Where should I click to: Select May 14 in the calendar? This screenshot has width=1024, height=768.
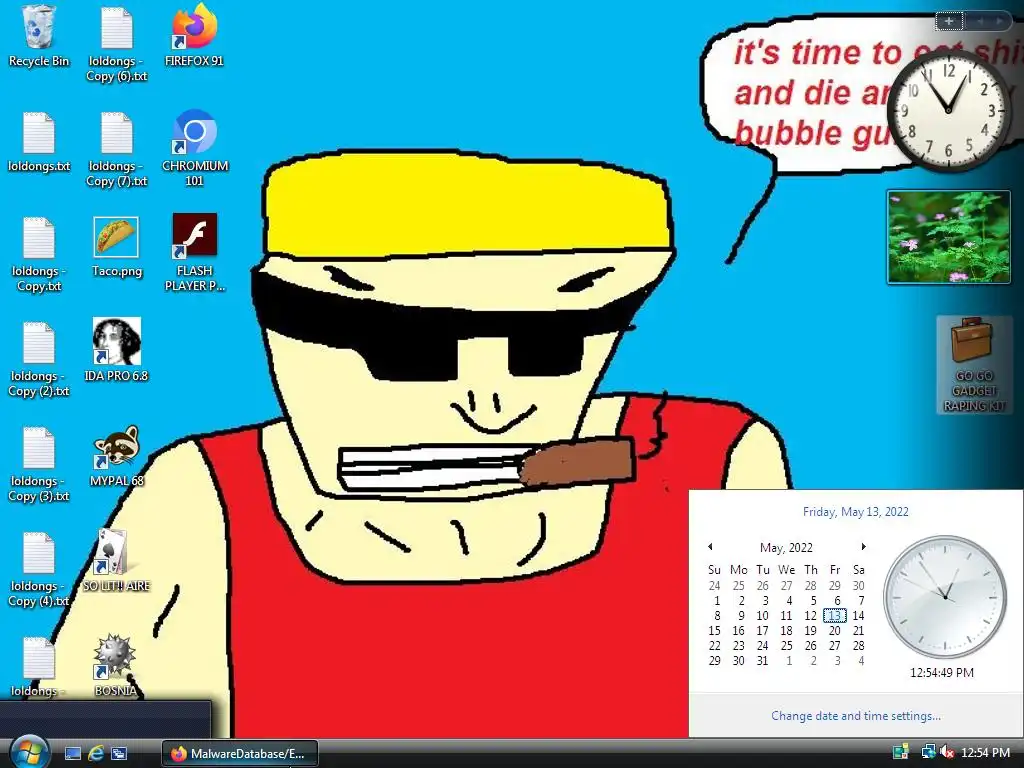click(858, 615)
